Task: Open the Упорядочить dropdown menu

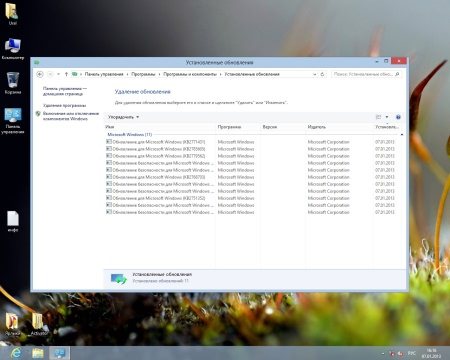Action: [123, 117]
